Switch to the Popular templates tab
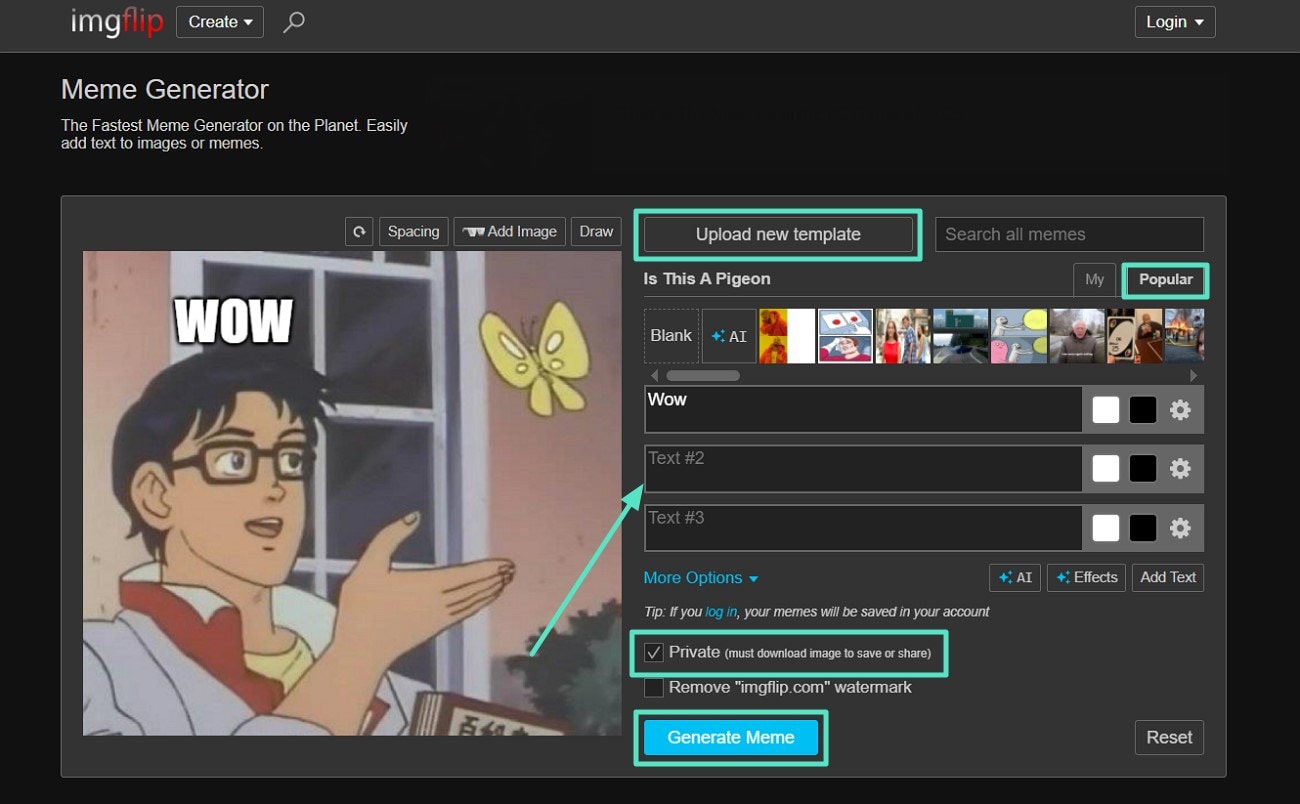The height and width of the screenshot is (804, 1300). (1166, 280)
